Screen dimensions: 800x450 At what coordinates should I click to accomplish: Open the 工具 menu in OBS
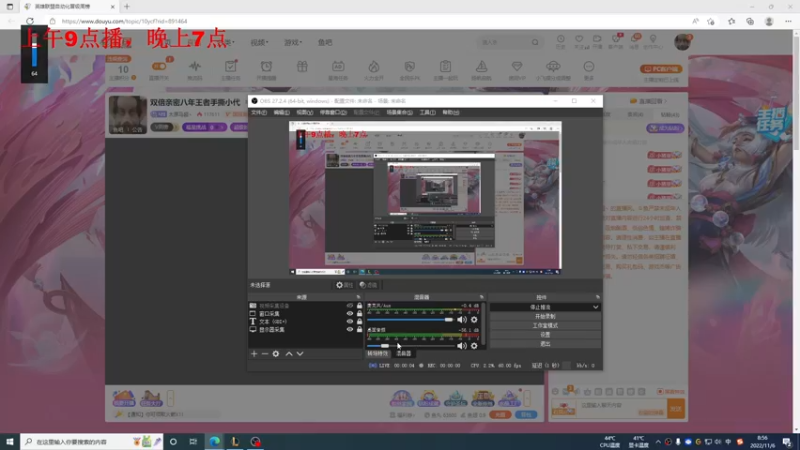click(427, 112)
